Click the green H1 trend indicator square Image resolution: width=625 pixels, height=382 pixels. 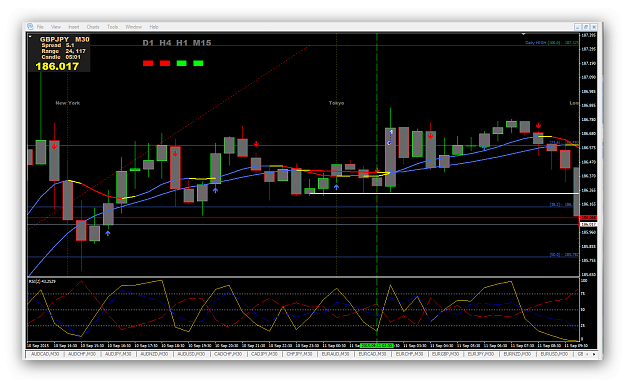pos(181,63)
